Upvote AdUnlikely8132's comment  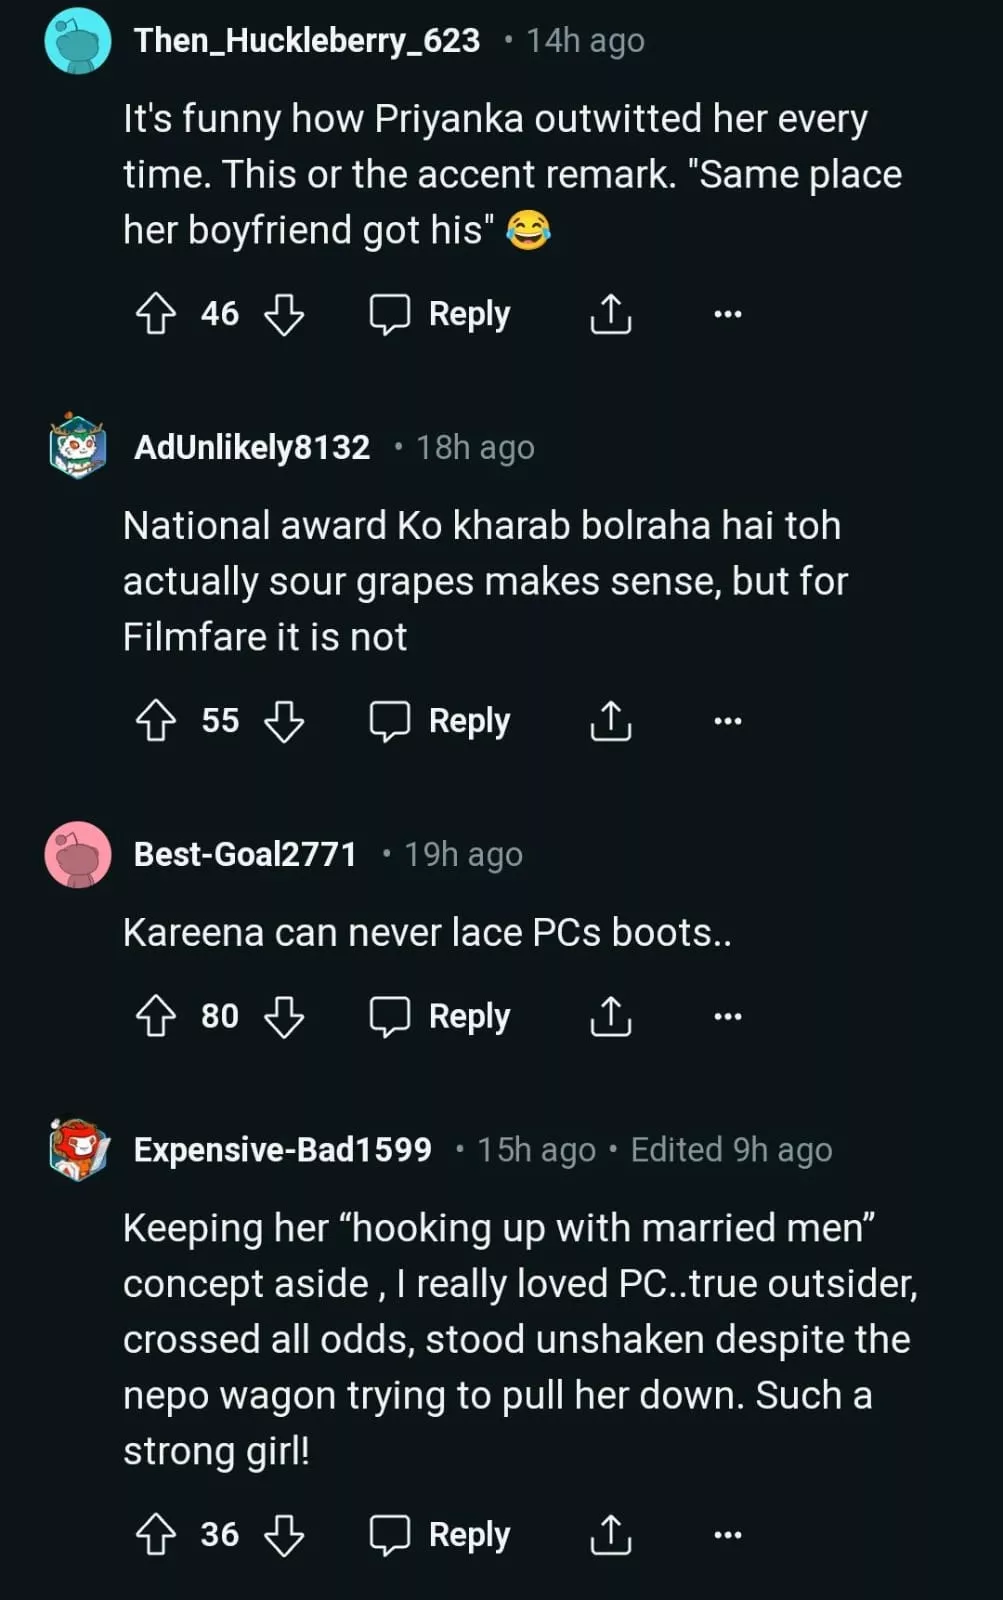point(155,721)
